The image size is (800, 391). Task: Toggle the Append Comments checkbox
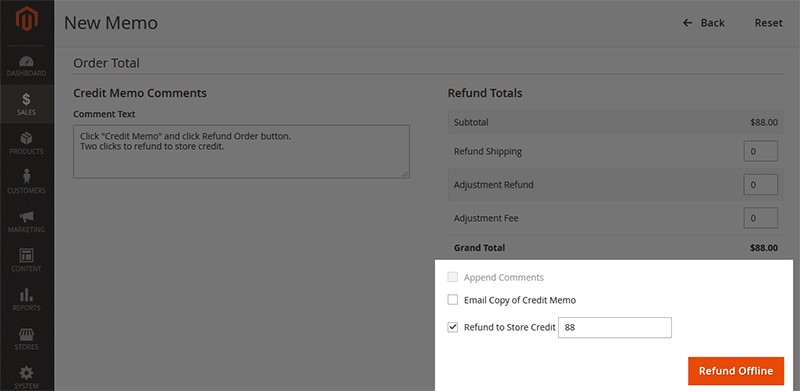click(453, 277)
